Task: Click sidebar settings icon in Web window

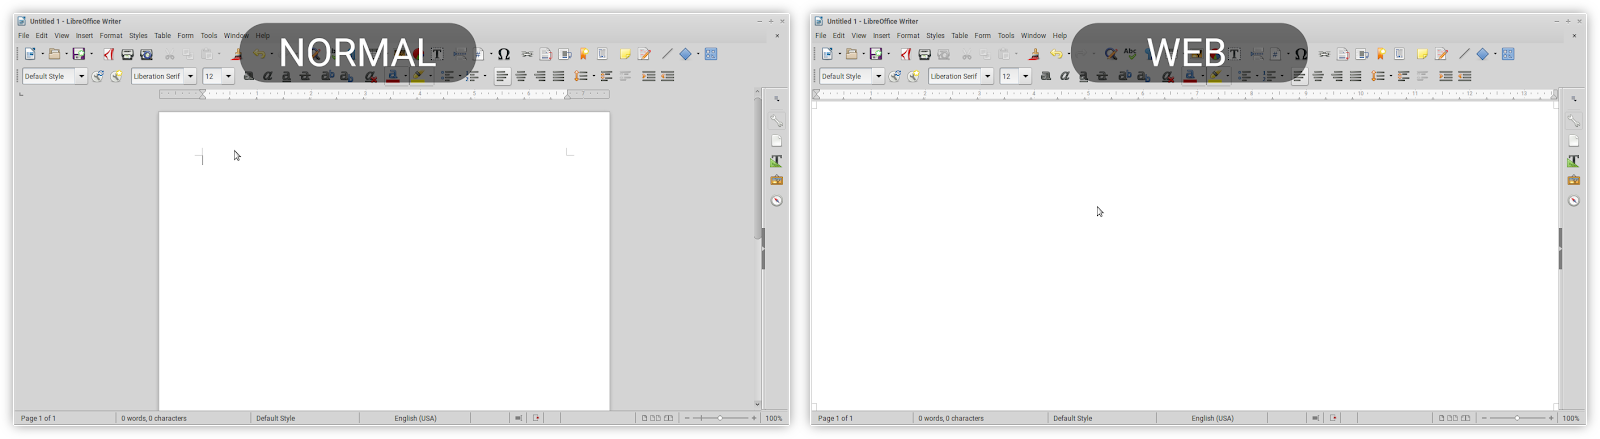Action: tap(1573, 99)
